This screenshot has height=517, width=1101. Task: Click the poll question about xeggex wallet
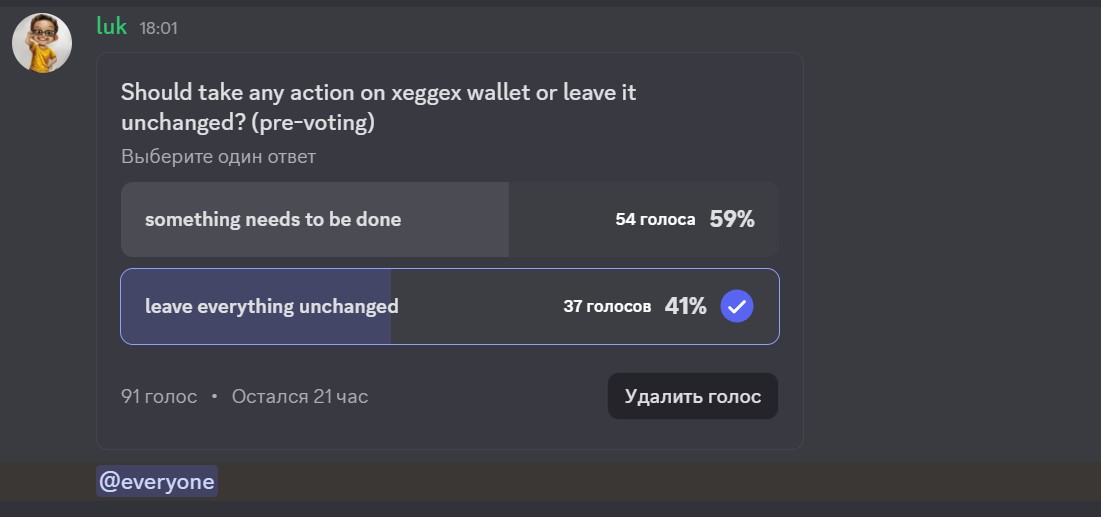click(x=378, y=106)
